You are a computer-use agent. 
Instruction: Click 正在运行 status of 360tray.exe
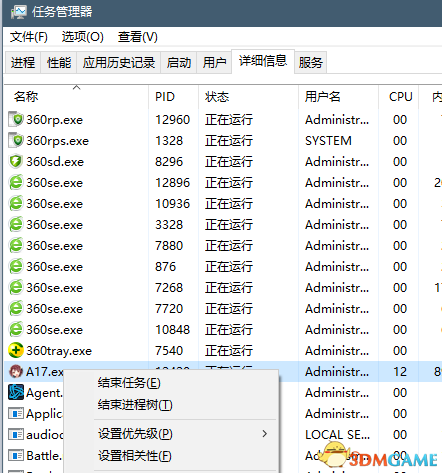click(229, 351)
